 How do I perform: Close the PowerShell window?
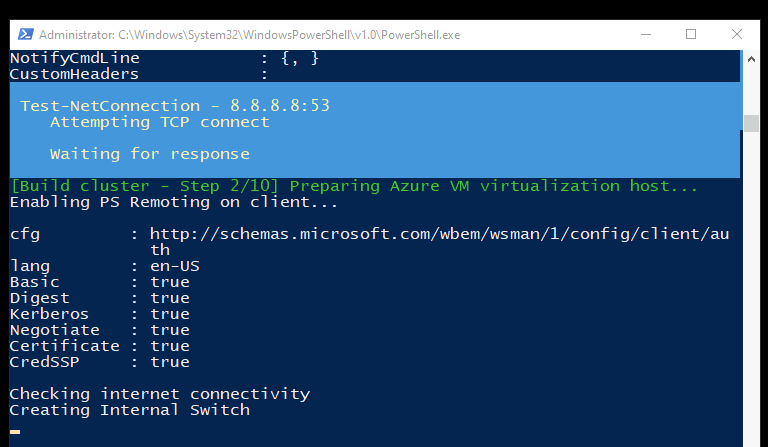tap(736, 34)
